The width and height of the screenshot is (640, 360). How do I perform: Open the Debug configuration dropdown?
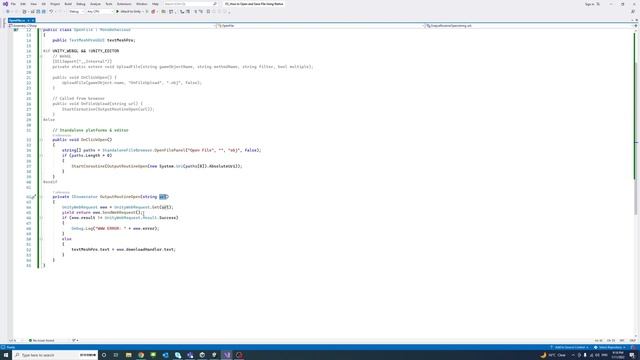tap(76, 11)
